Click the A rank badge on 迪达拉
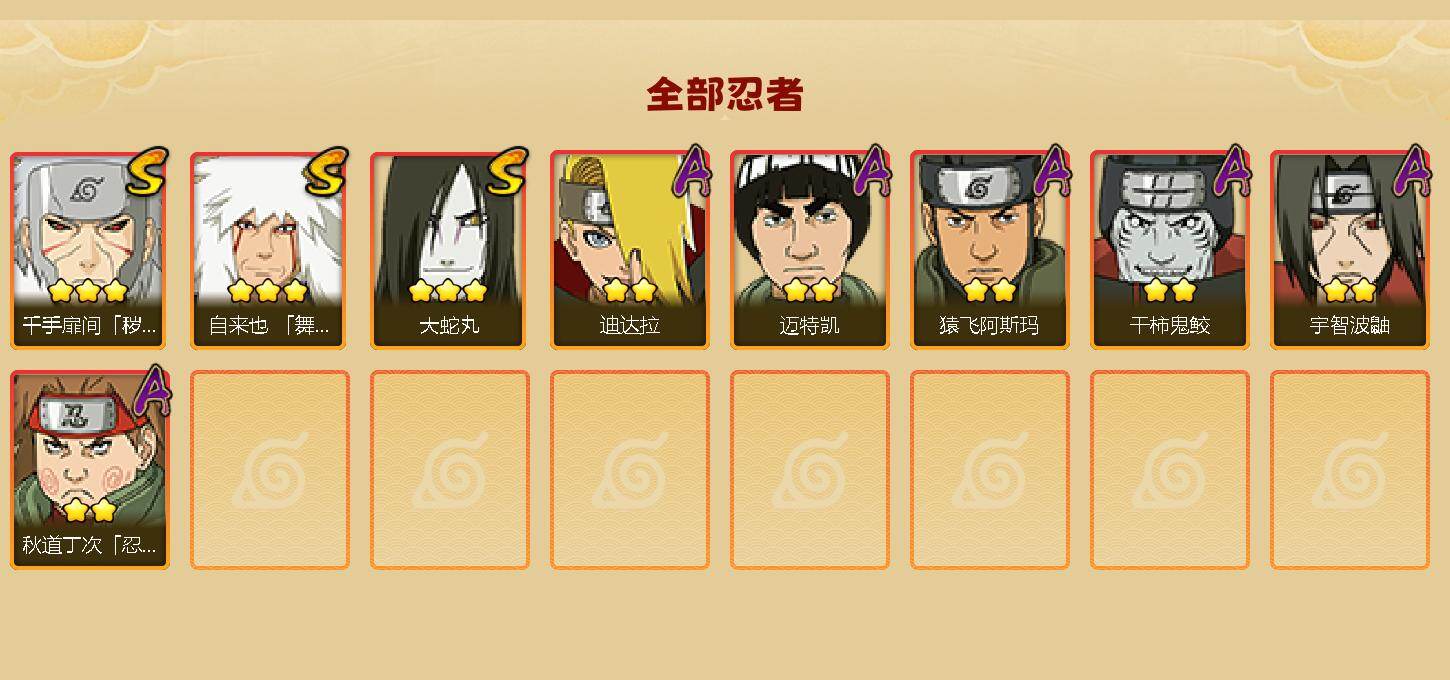 coord(692,172)
